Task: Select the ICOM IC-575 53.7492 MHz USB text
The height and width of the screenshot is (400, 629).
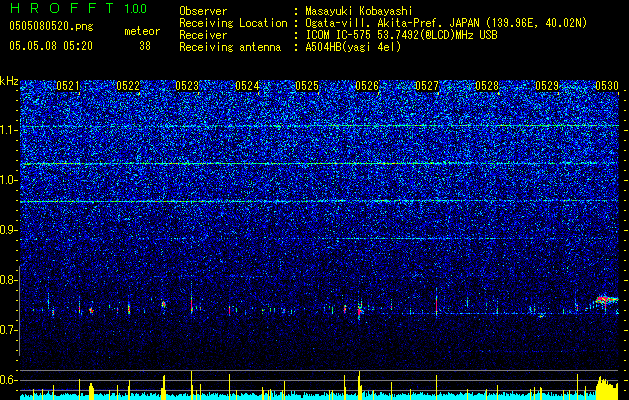Action: [401, 35]
